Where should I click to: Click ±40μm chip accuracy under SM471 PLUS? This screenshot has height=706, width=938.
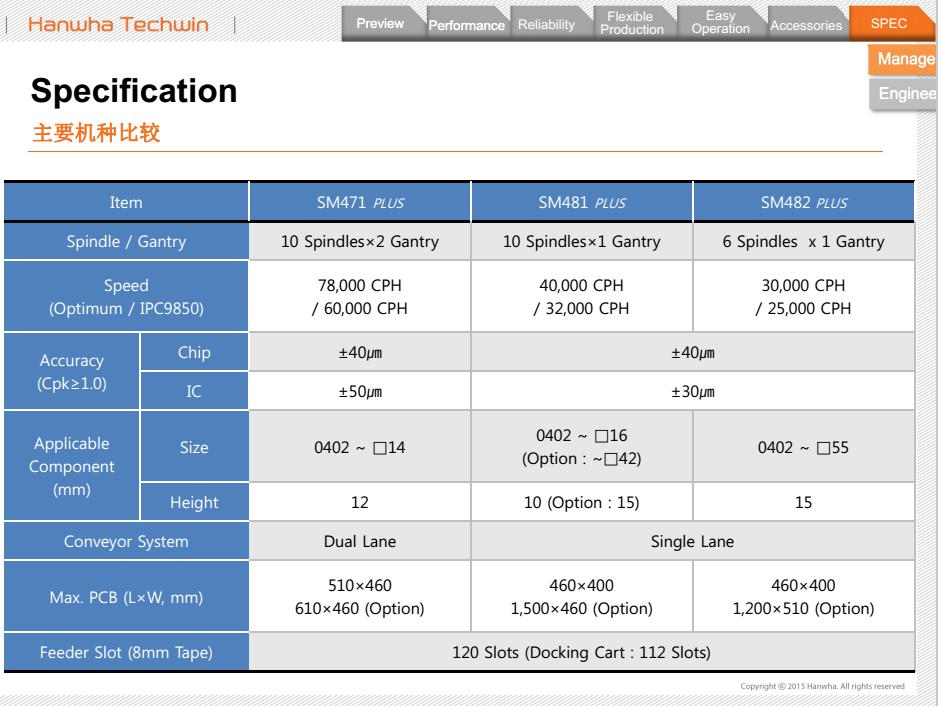pos(360,352)
